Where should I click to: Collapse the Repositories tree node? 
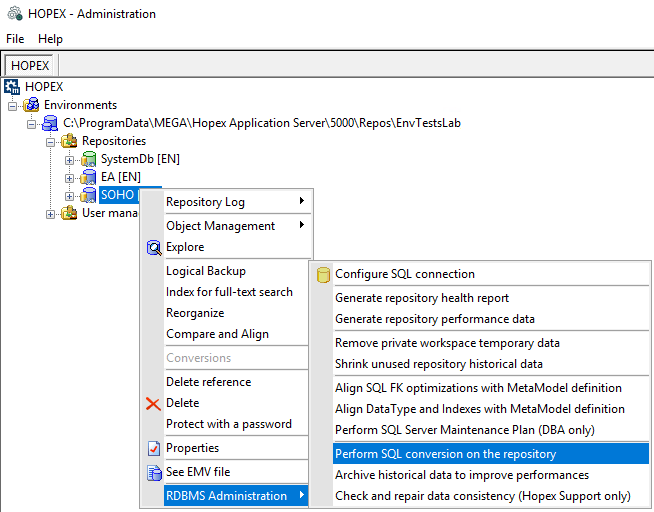click(51, 141)
